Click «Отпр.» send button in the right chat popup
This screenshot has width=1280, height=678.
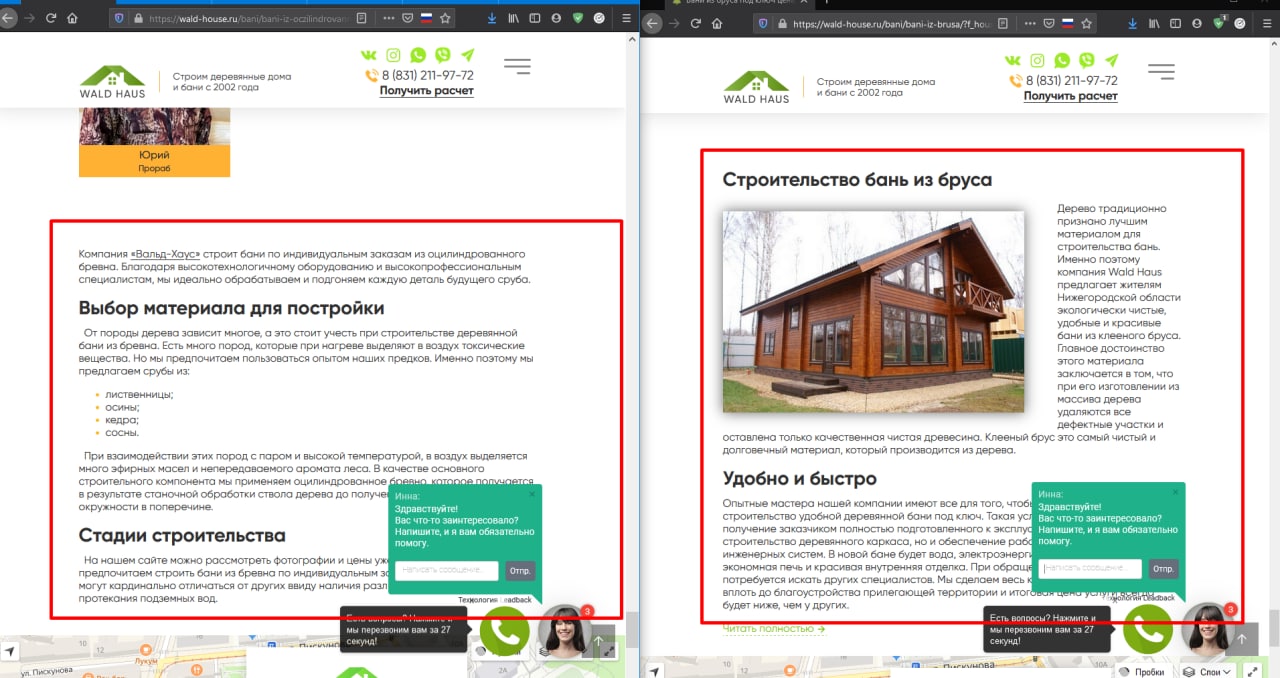point(1163,568)
